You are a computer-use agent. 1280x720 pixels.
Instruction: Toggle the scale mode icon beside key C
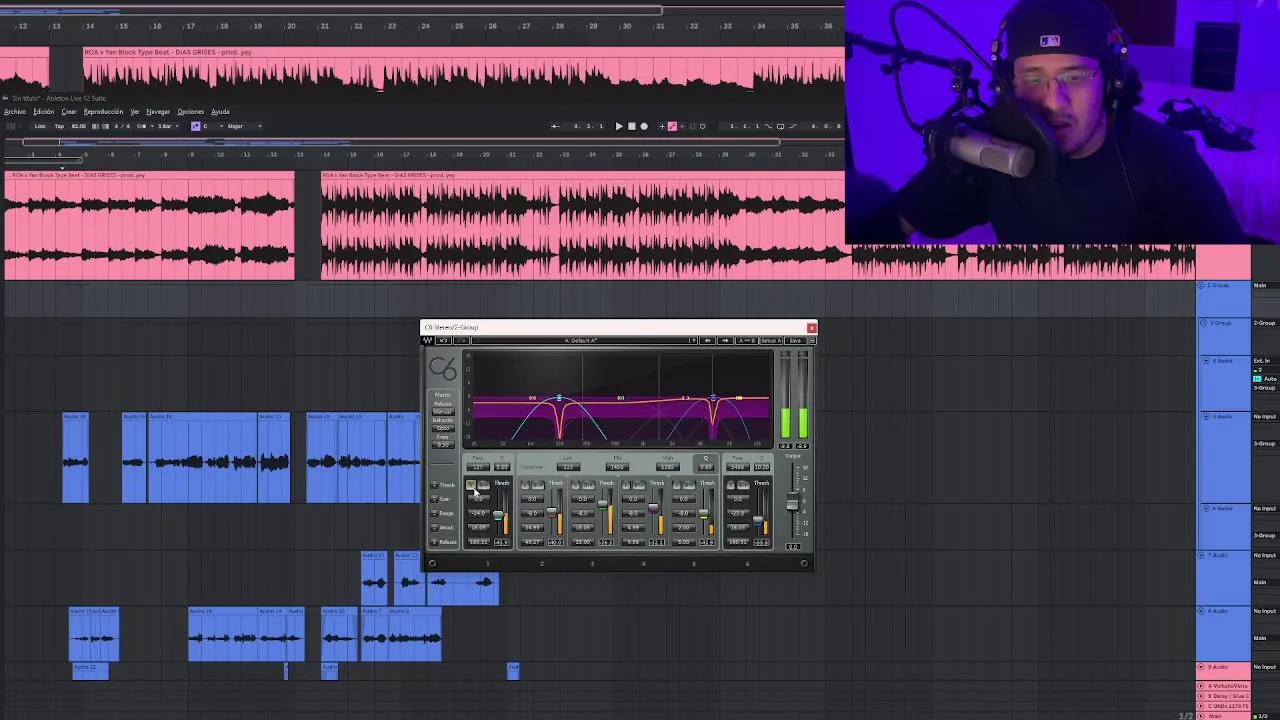(195, 126)
